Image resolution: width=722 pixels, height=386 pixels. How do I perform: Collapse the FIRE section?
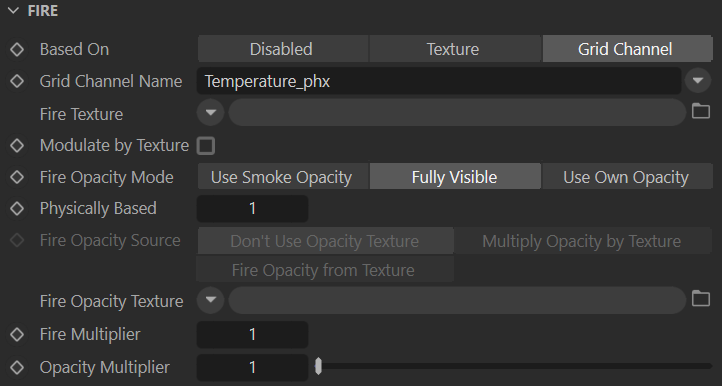pyautogui.click(x=13, y=11)
